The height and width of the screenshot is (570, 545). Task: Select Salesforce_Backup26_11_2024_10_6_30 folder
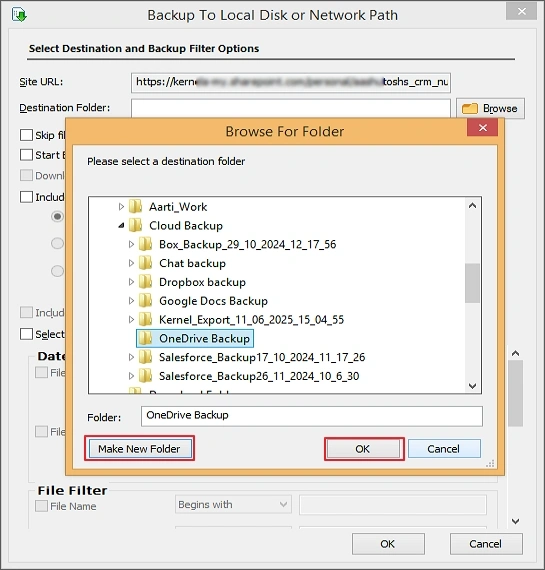pyautogui.click(x=259, y=376)
